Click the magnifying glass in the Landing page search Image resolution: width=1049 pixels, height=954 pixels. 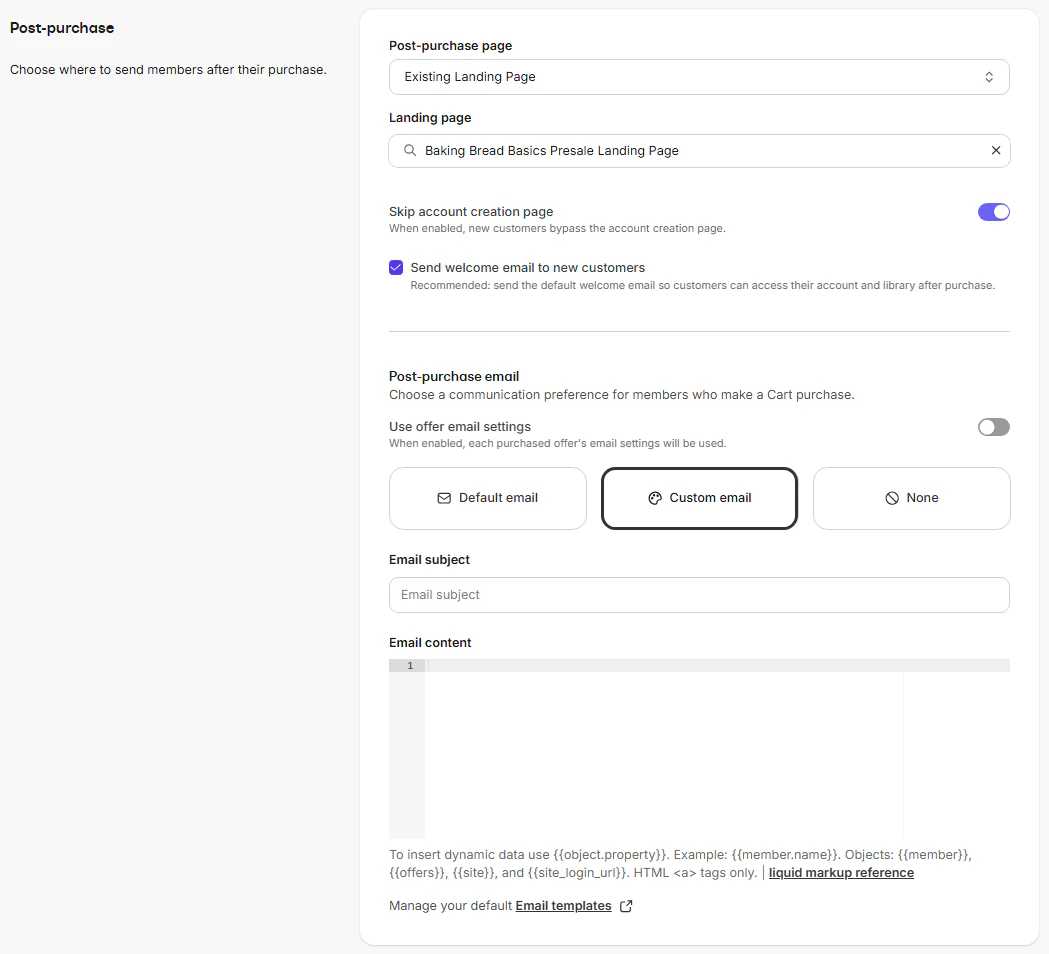pos(408,149)
